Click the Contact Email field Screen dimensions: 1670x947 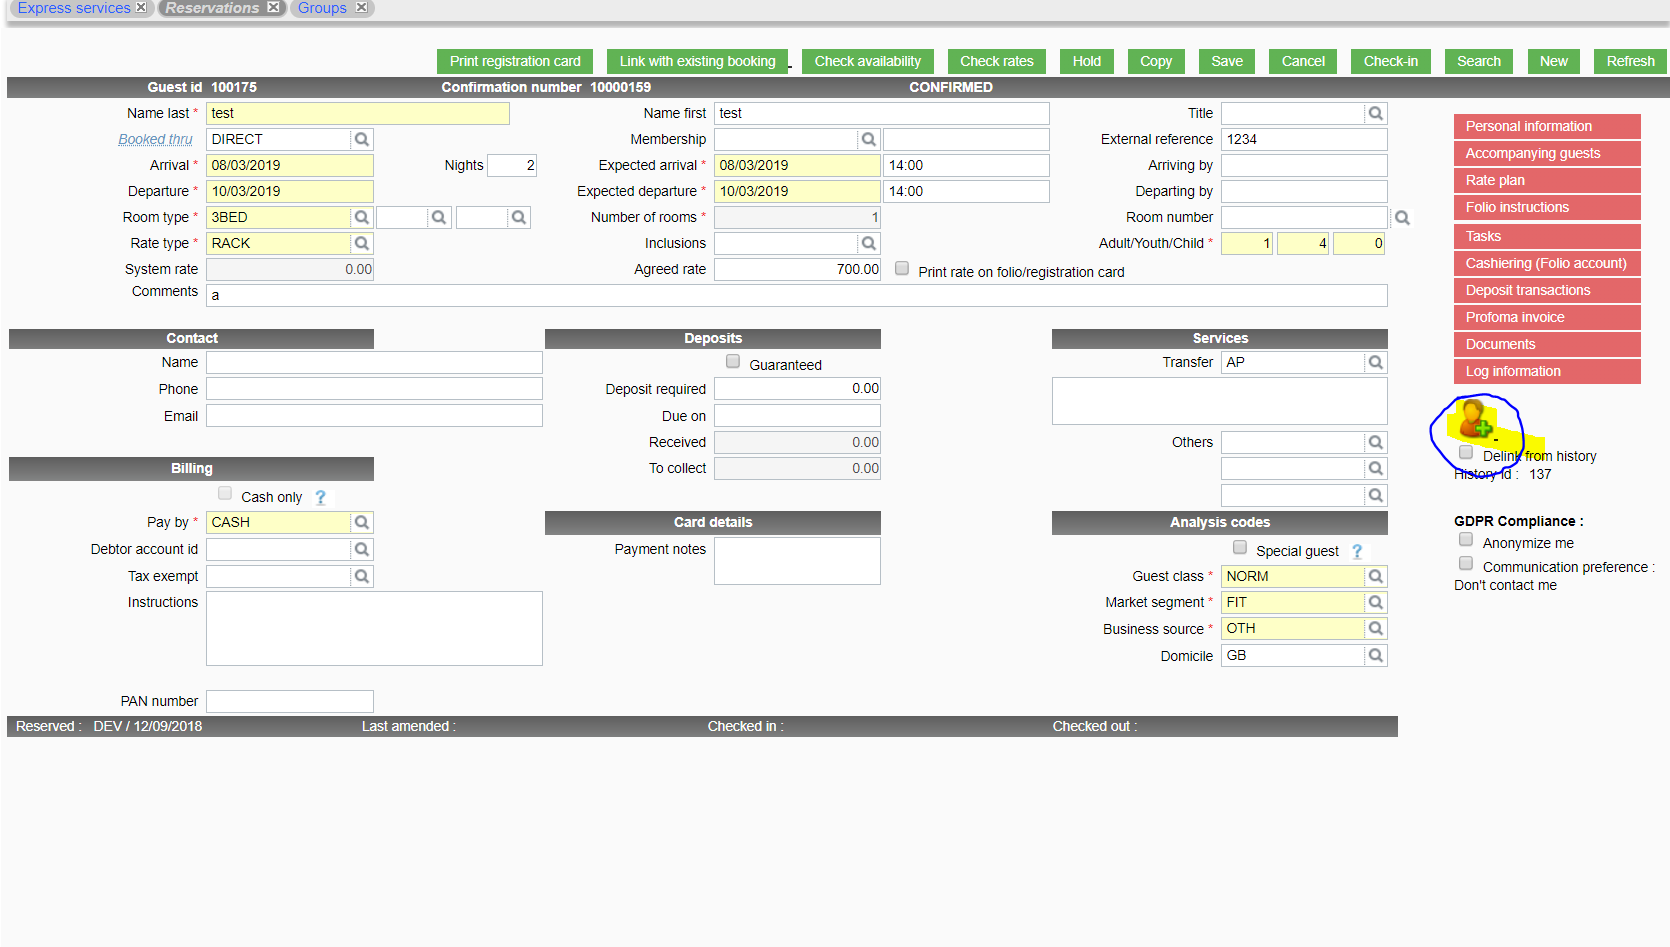click(374, 415)
